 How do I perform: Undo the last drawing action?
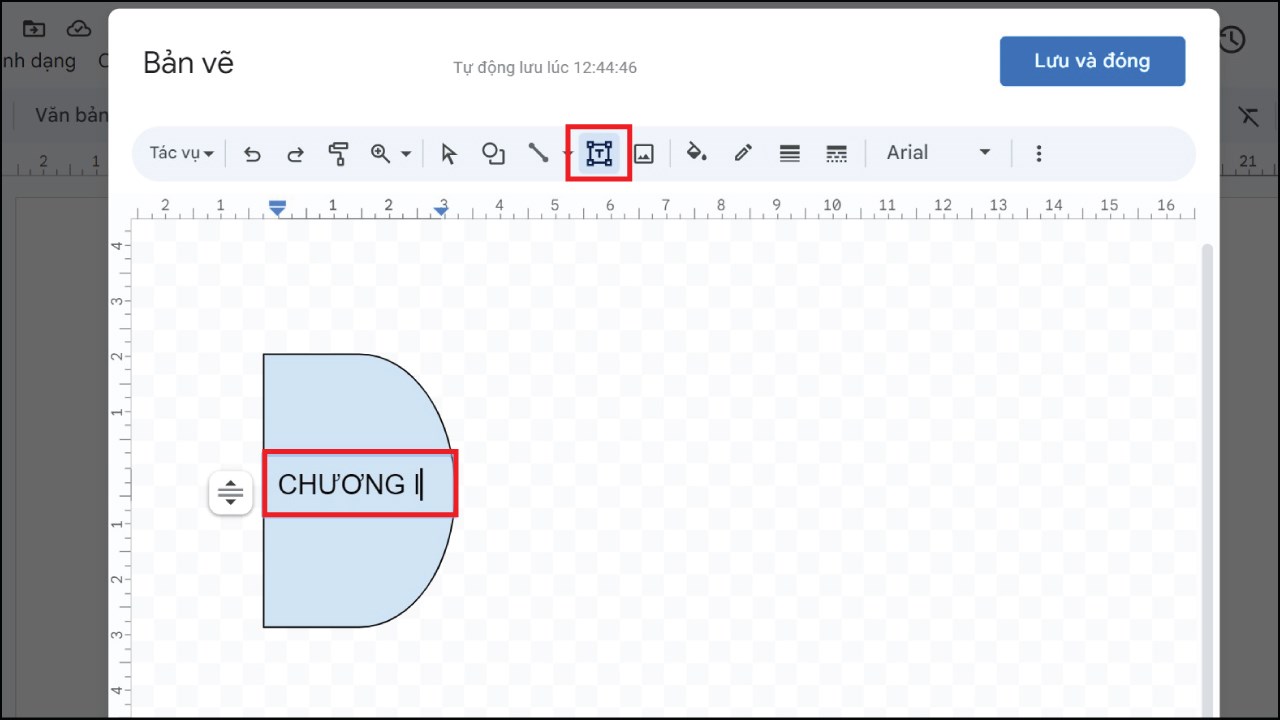point(252,154)
